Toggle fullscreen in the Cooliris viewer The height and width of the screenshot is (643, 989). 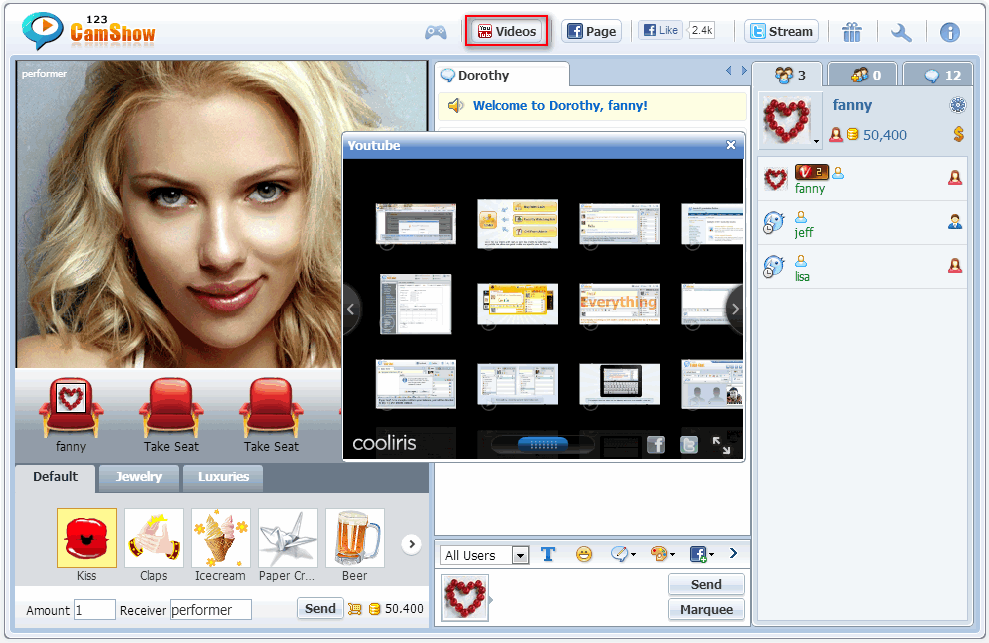(720, 445)
